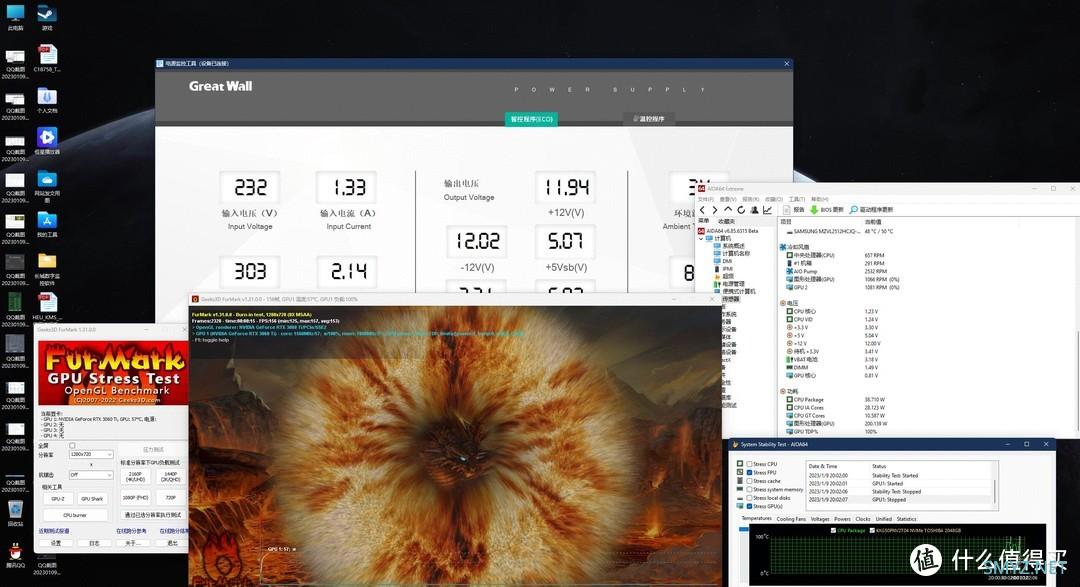The image size is (1080, 587).
Task: Open the 1280x720 resolution dropdown in FurMark
Action: tap(90, 454)
